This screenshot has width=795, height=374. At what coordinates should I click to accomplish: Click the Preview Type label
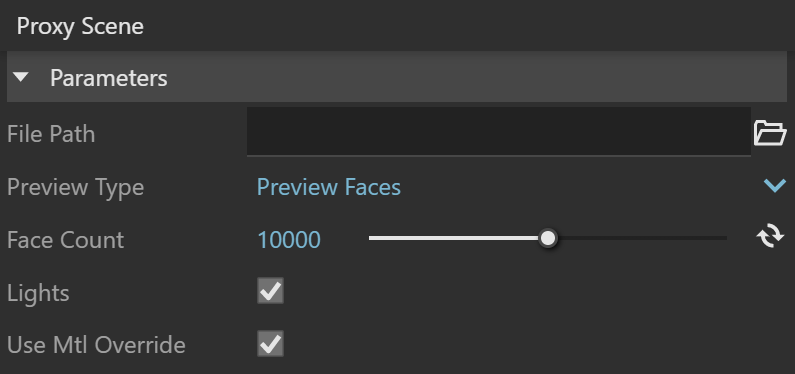pos(76,188)
